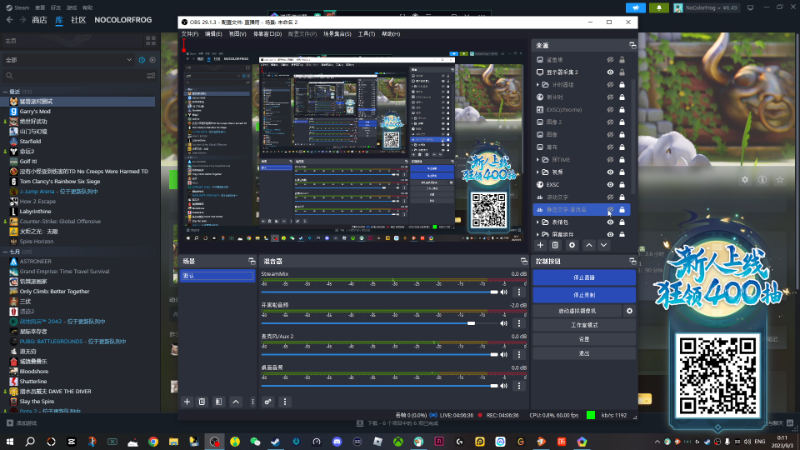Viewport: 800px width, 450px height.
Task: Click virtual camera settings gear icon
Action: (629, 311)
